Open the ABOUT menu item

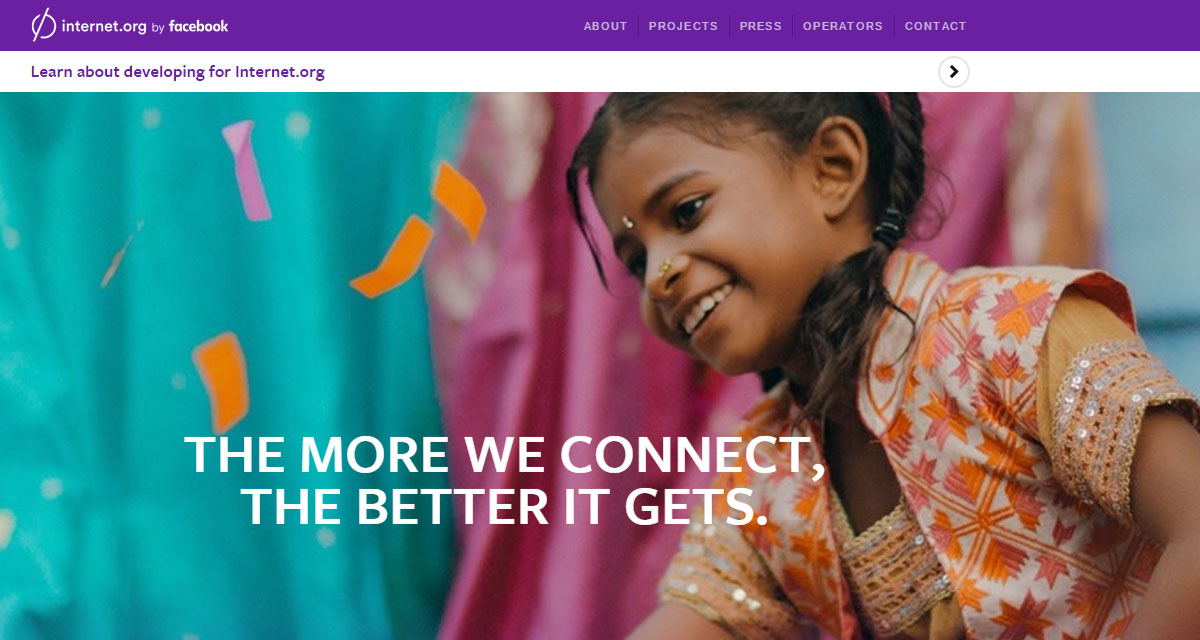point(606,26)
